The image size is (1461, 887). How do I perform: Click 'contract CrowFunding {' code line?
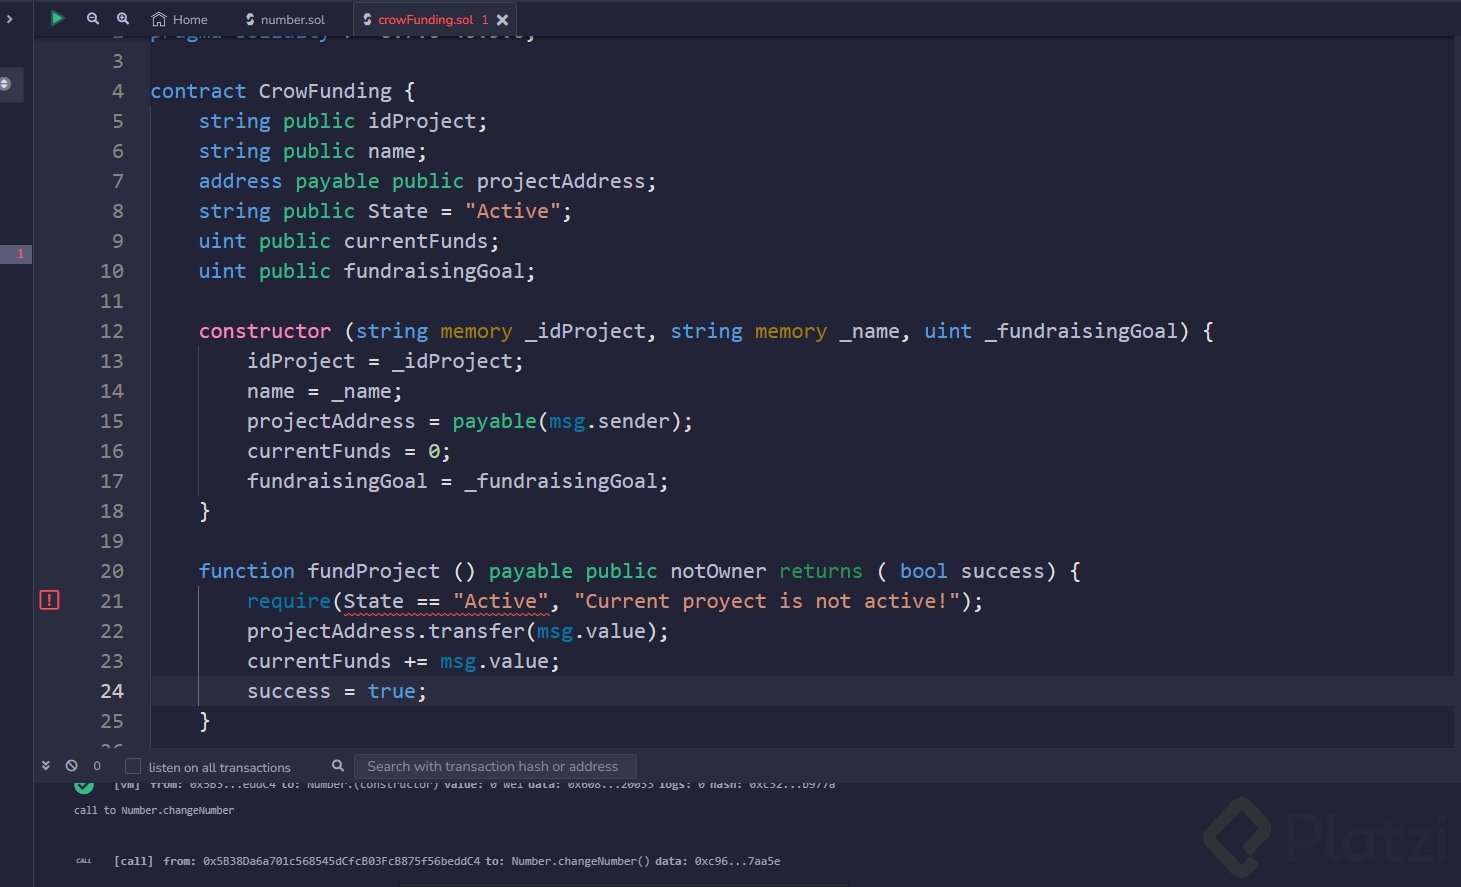coord(283,91)
